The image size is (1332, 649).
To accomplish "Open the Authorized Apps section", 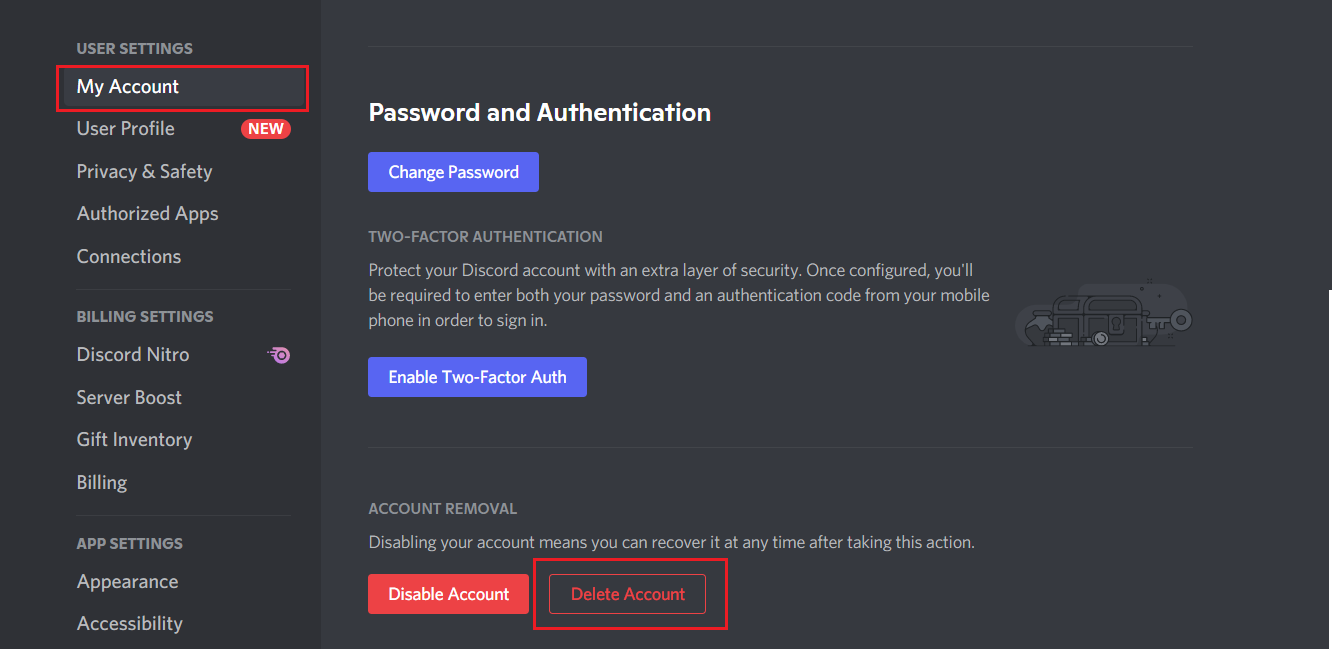I will click(147, 213).
